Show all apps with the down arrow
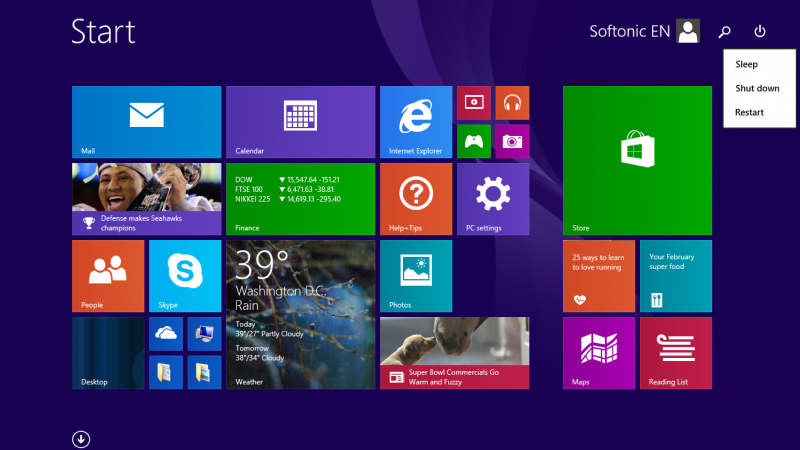Viewport: 800px width, 450px height. [x=81, y=438]
